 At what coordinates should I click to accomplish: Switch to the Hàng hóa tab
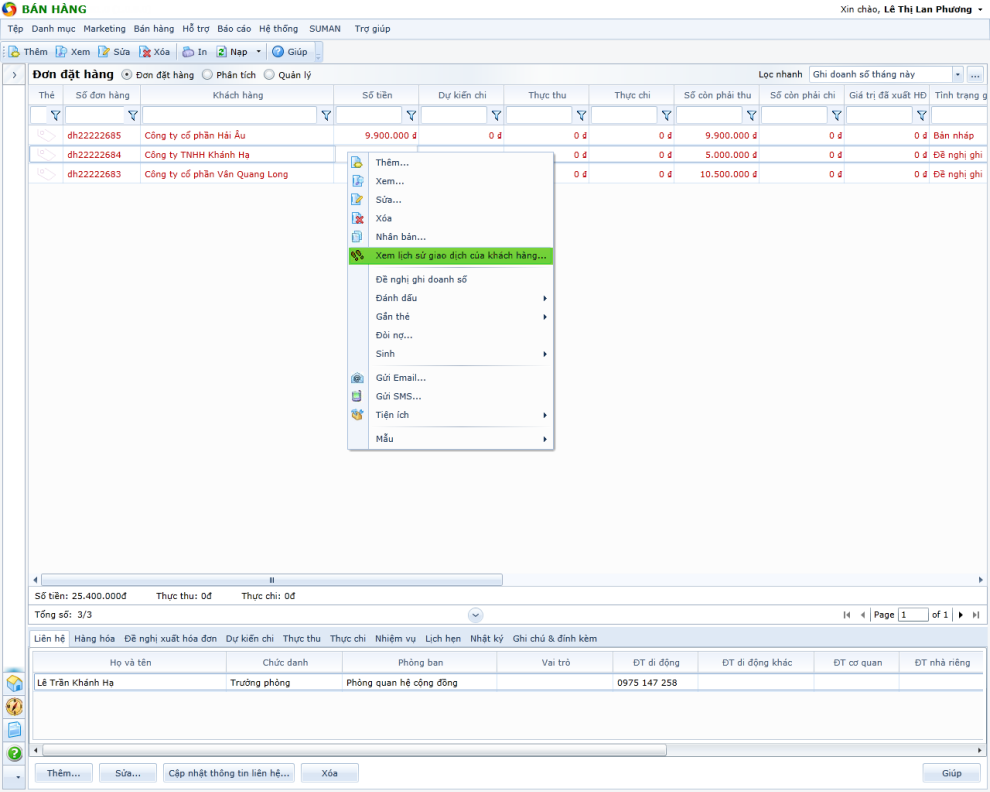pos(94,638)
